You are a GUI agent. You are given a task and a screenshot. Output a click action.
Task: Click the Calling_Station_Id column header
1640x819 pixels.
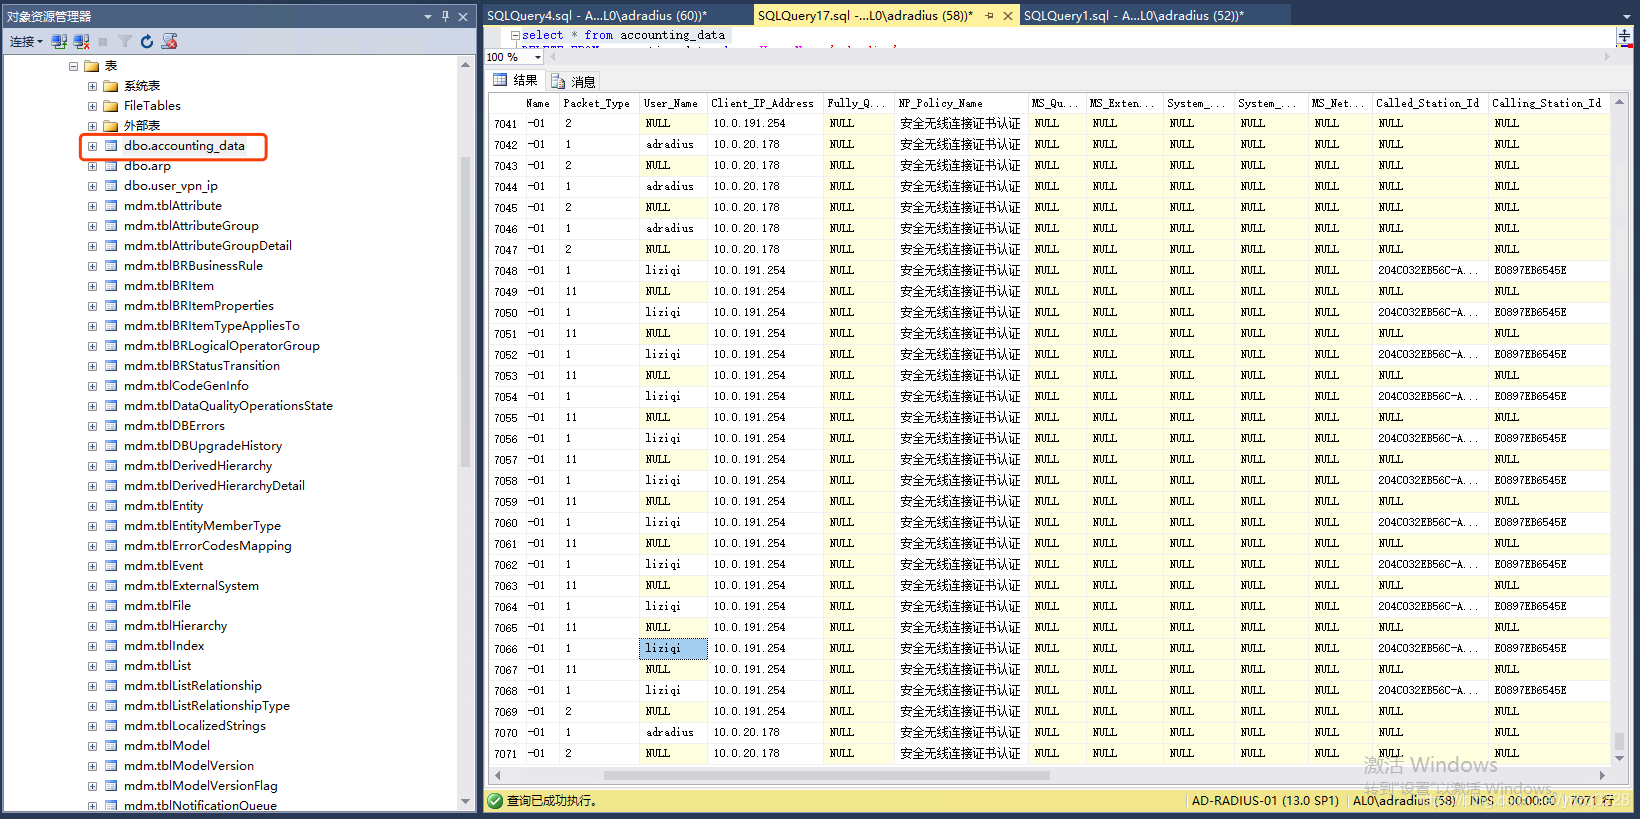click(1547, 103)
